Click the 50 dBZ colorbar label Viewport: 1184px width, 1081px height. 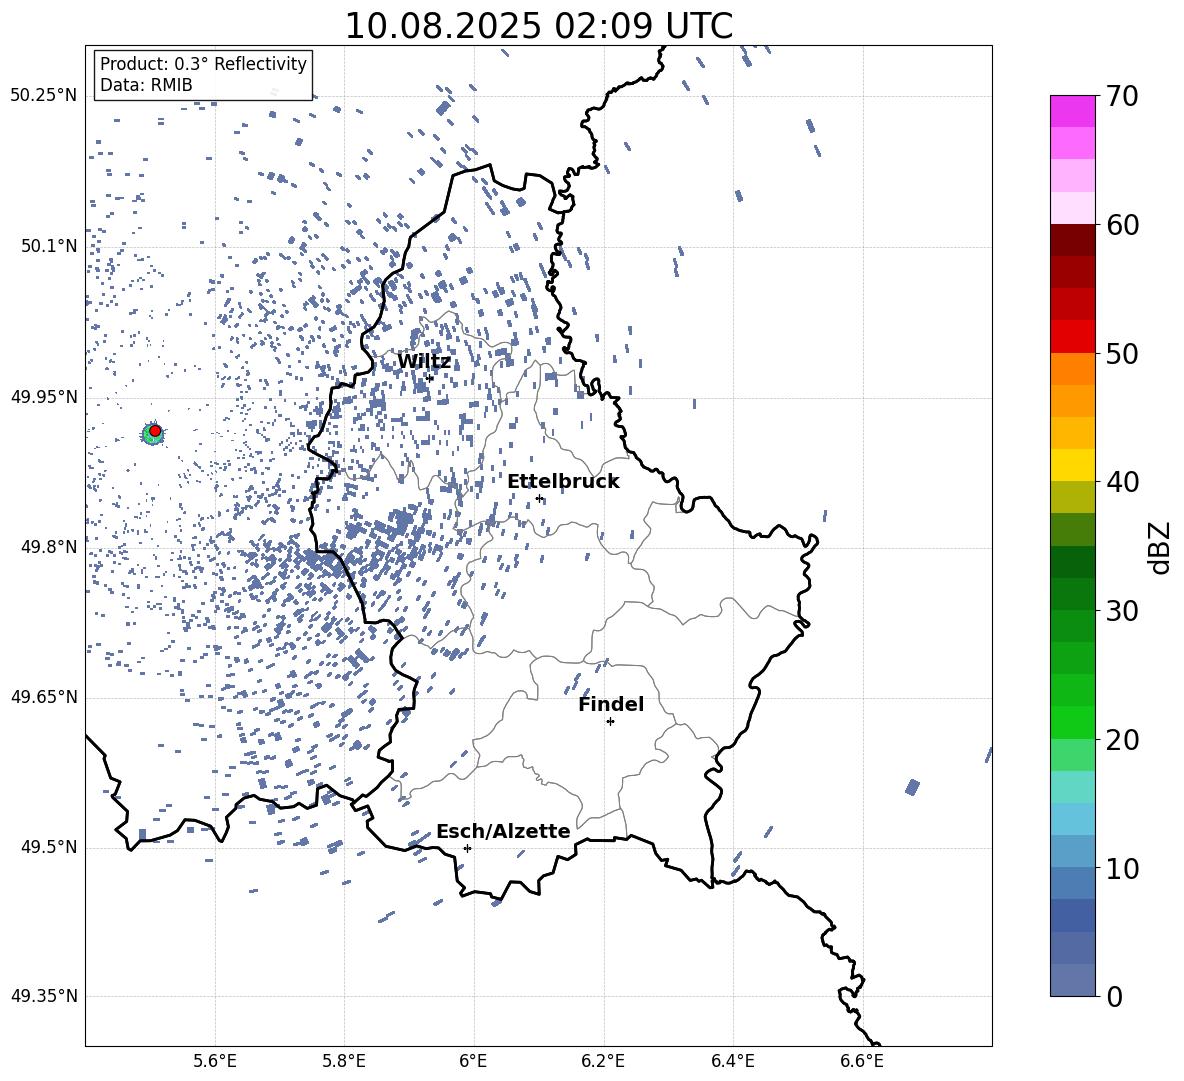pos(1122,354)
